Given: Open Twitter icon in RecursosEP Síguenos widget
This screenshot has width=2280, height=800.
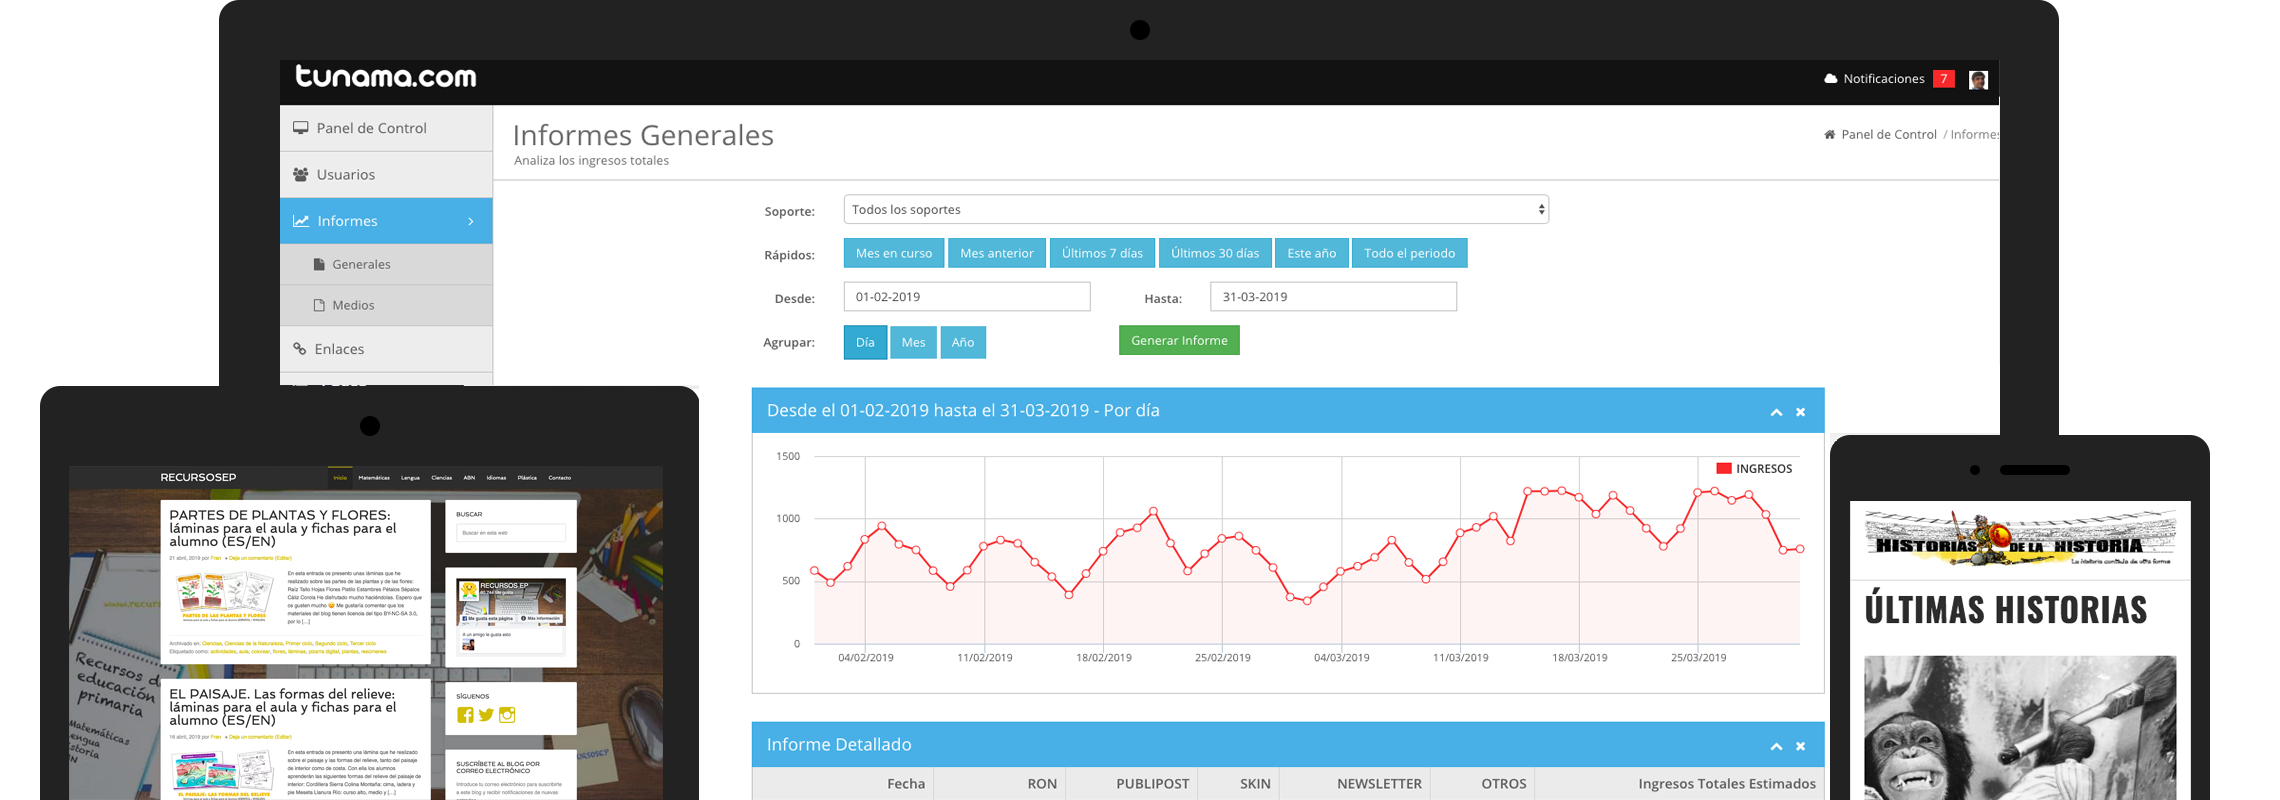Looking at the screenshot, I should [486, 715].
